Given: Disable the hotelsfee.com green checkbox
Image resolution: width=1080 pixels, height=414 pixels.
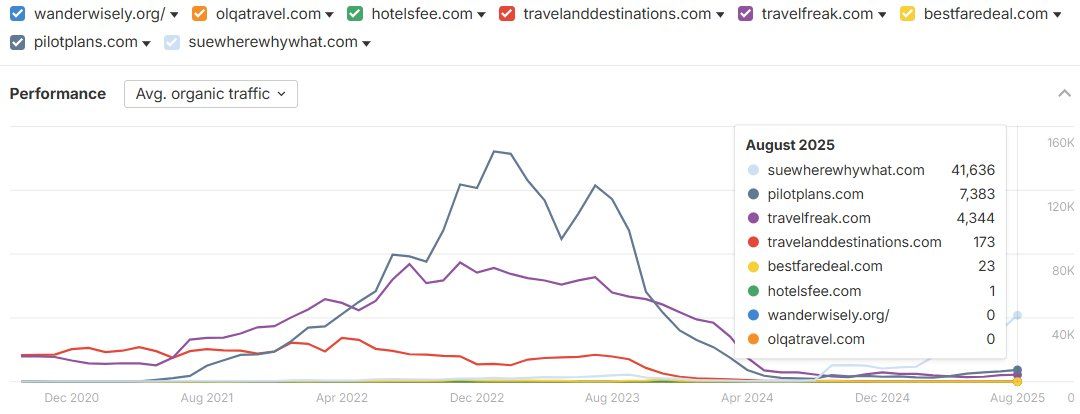Looking at the screenshot, I should coord(355,13).
